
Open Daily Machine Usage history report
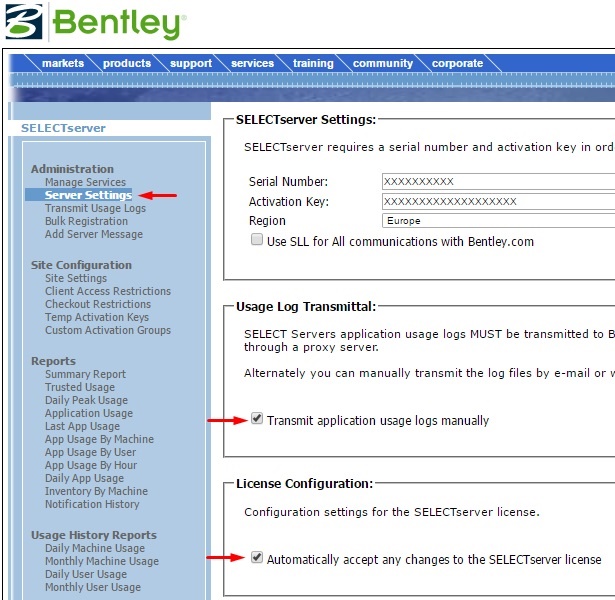pyautogui.click(x=95, y=548)
